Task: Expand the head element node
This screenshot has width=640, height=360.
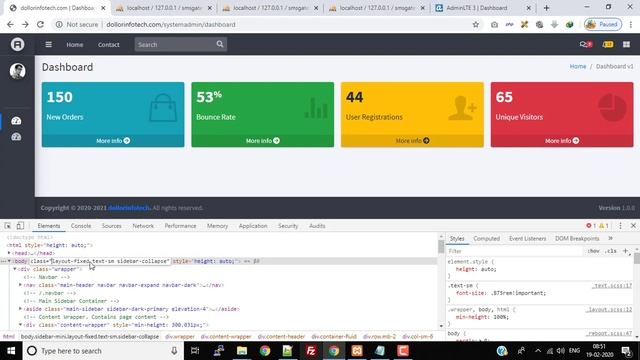Action: click(x=9, y=253)
